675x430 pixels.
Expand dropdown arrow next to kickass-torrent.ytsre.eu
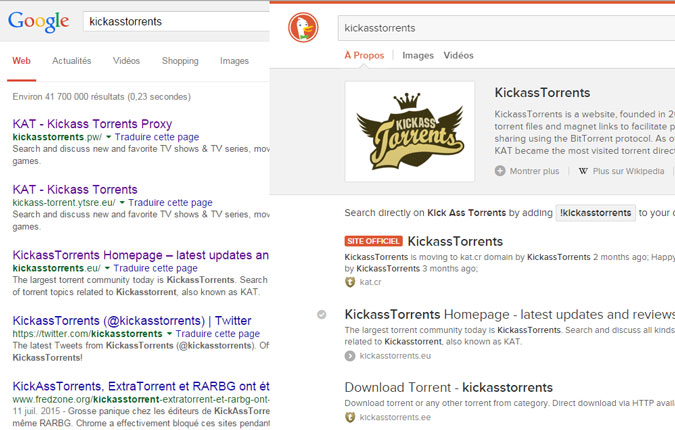pos(122,202)
